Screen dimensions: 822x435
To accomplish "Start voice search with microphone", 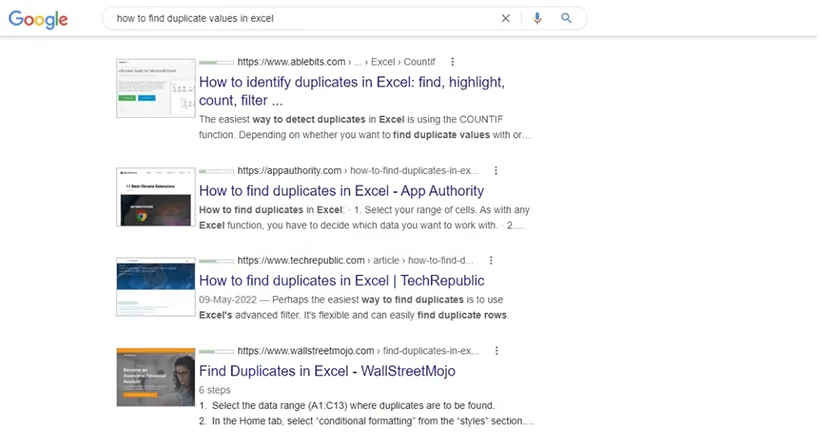I will (537, 18).
